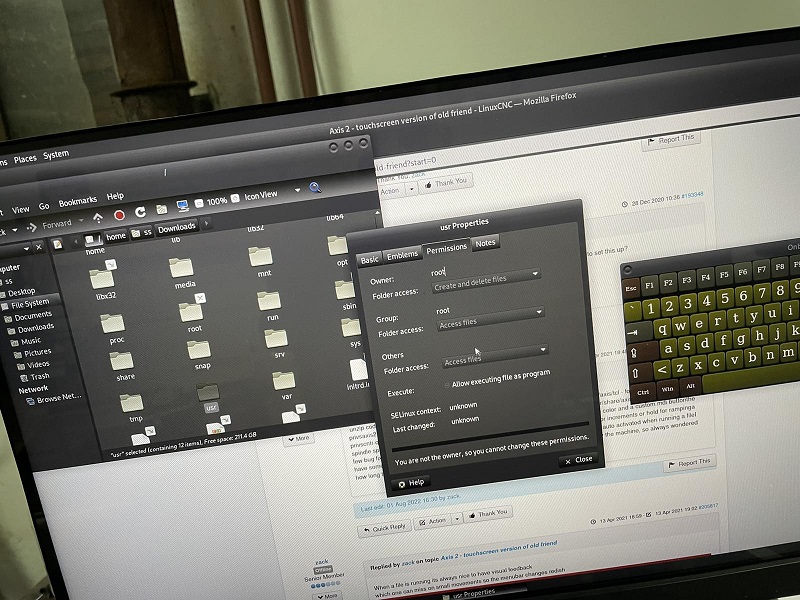Image resolution: width=800 pixels, height=600 pixels.
Task: Switch to the Emblems tab
Action: (x=402, y=255)
